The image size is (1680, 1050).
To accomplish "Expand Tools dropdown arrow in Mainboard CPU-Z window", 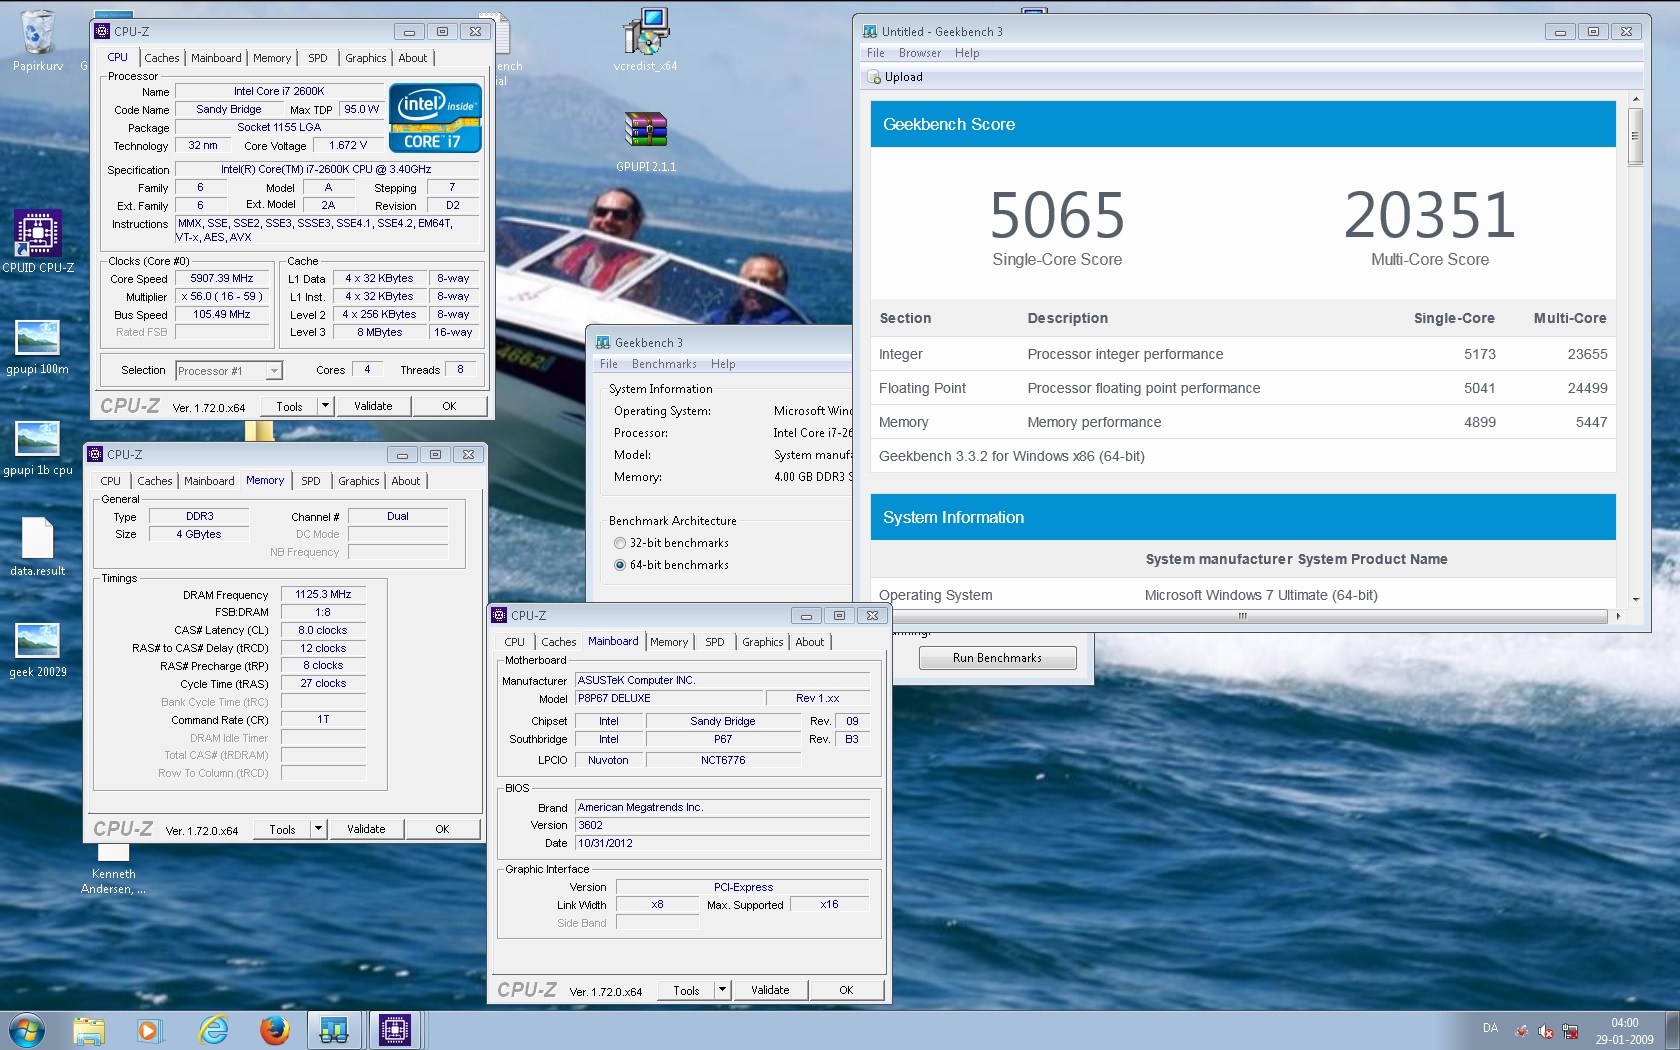I will [722, 990].
